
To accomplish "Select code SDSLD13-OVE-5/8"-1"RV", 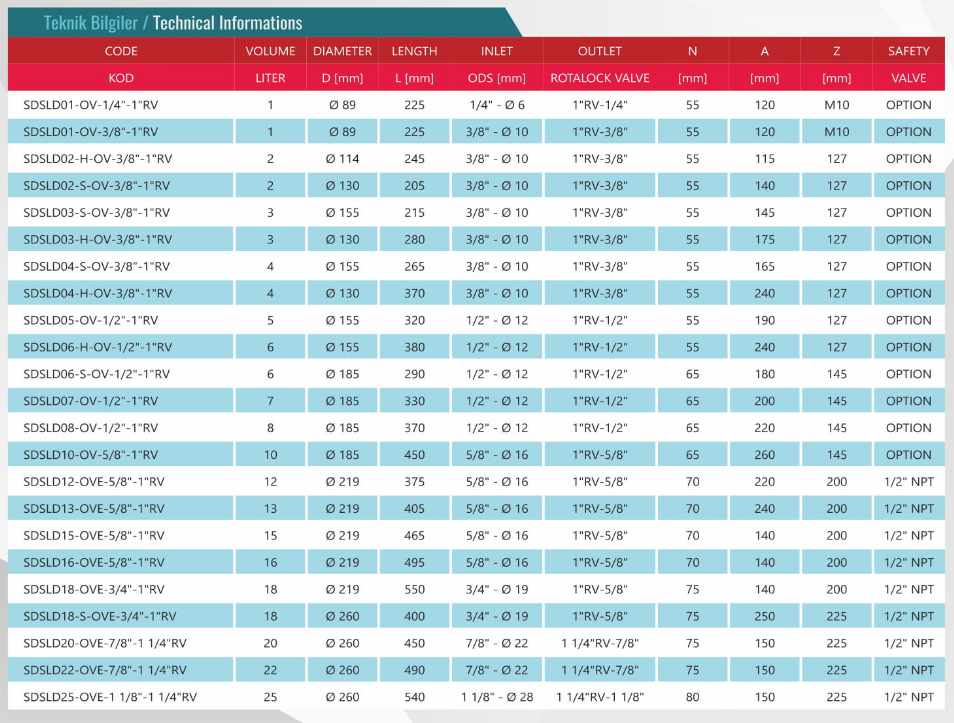I will pos(94,508).
